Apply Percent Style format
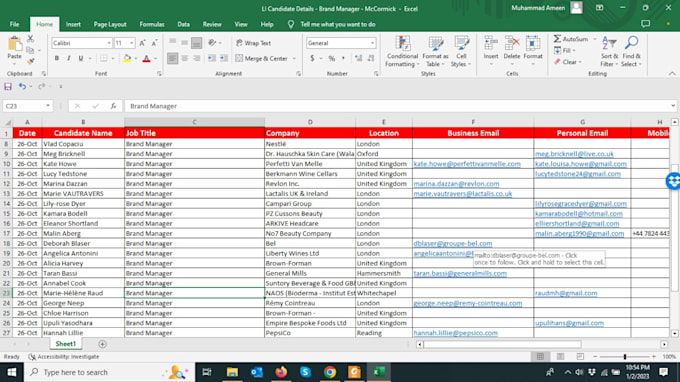The height and width of the screenshot is (382, 680). [x=332, y=59]
